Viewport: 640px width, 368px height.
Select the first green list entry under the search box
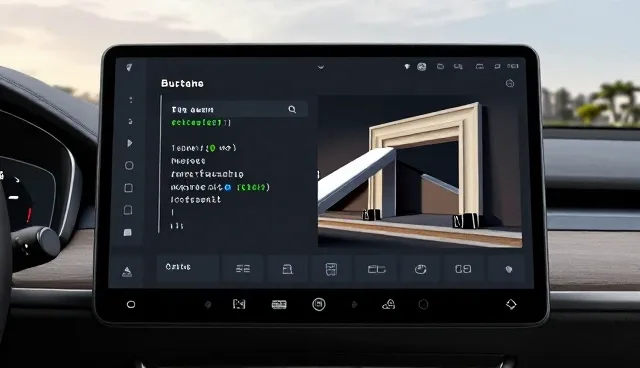201,122
